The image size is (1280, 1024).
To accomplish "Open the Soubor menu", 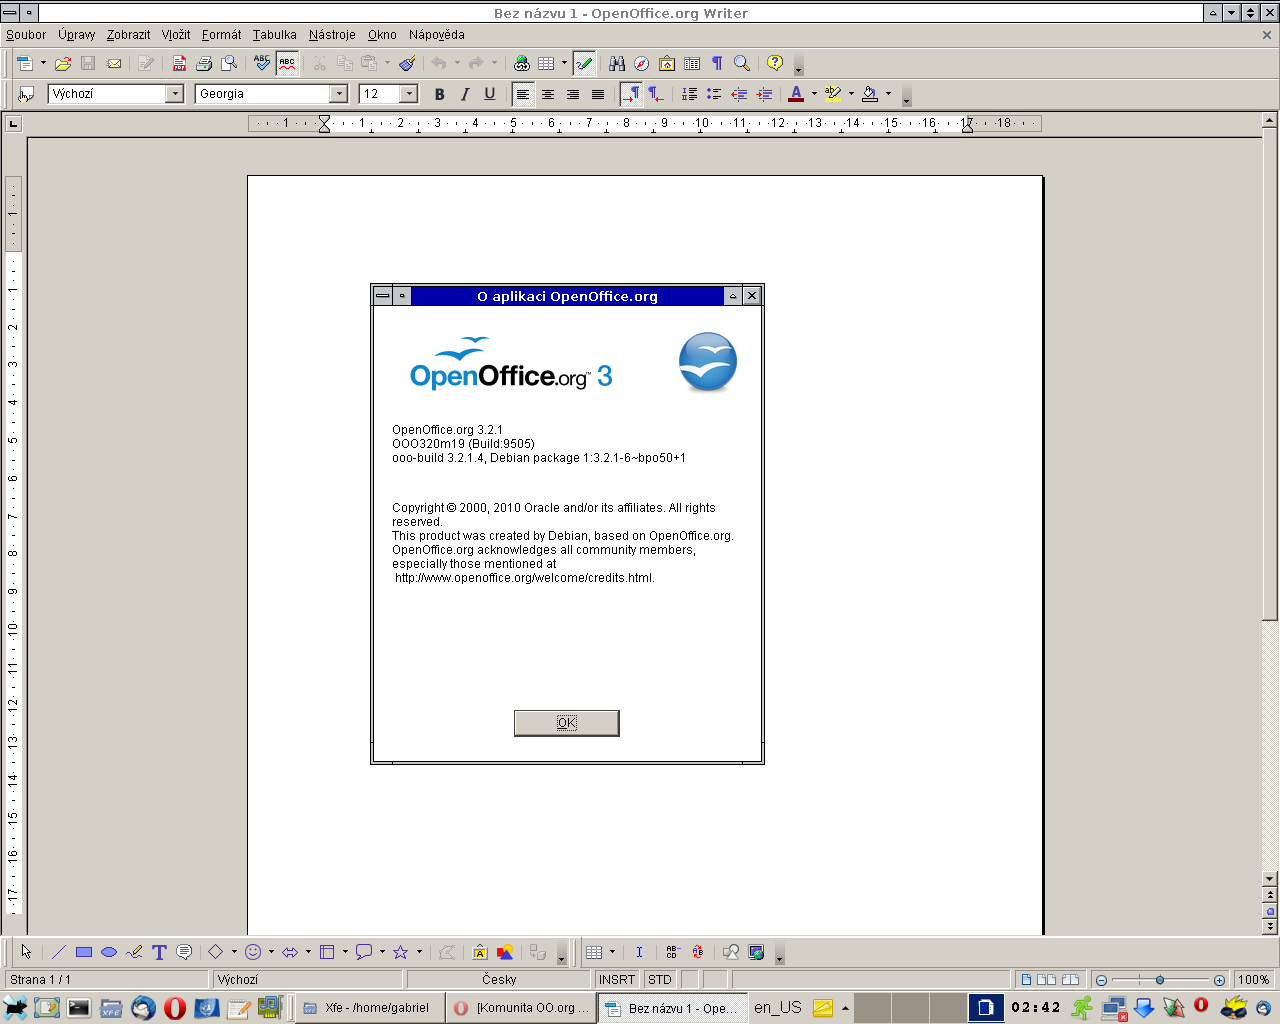I will pyautogui.click(x=26, y=35).
